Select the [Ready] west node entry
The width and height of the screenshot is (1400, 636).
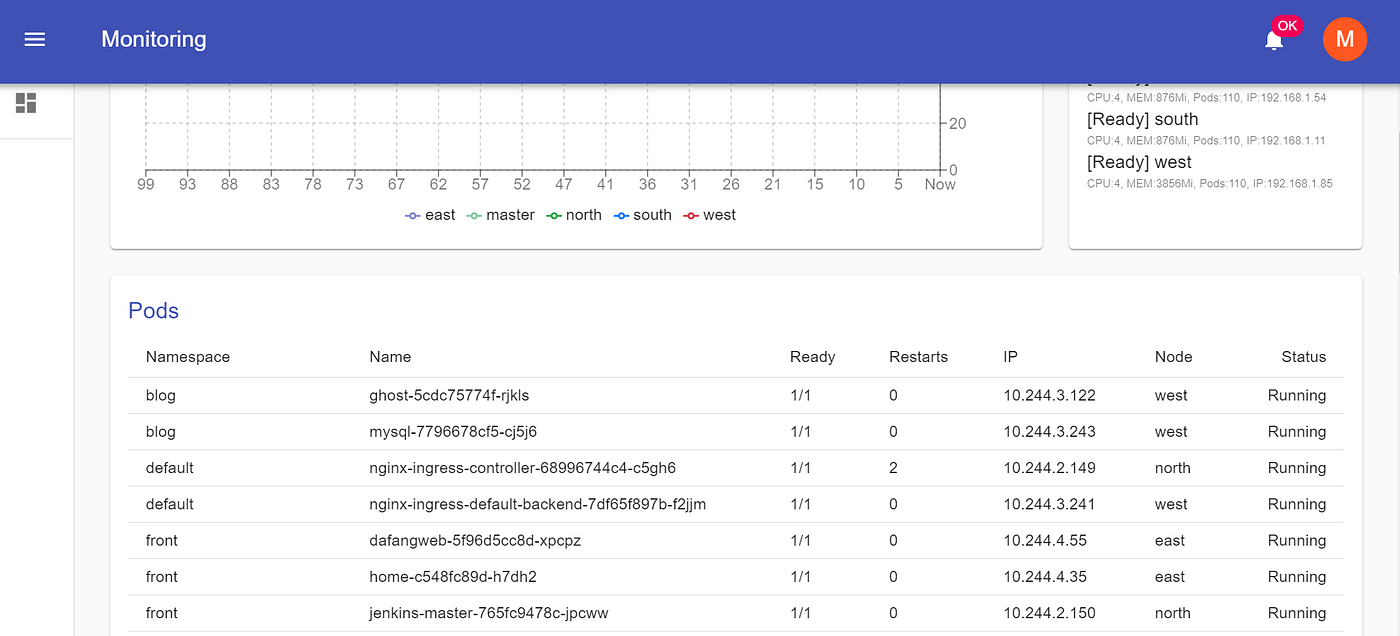point(1139,162)
